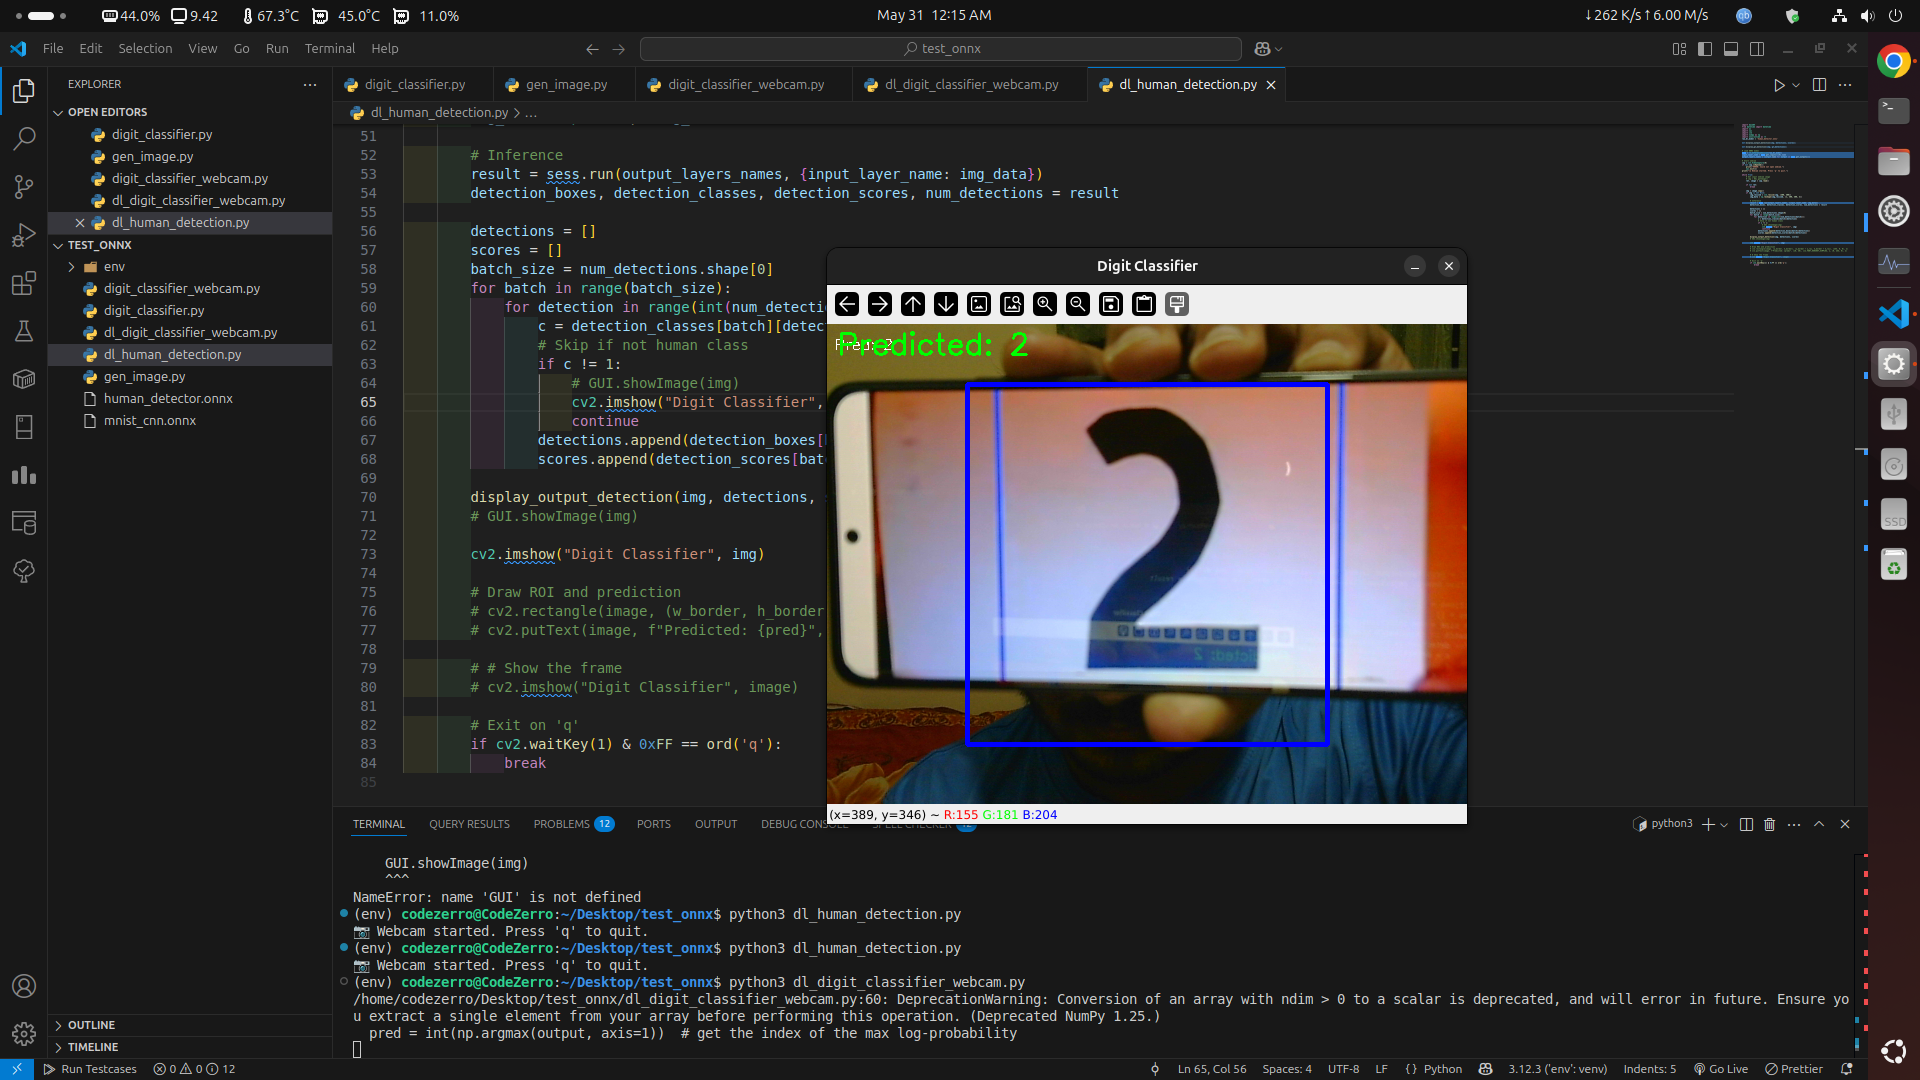Toggle bottom panel visibility
Image resolution: width=1920 pixels, height=1080 pixels.
[x=1731, y=48]
